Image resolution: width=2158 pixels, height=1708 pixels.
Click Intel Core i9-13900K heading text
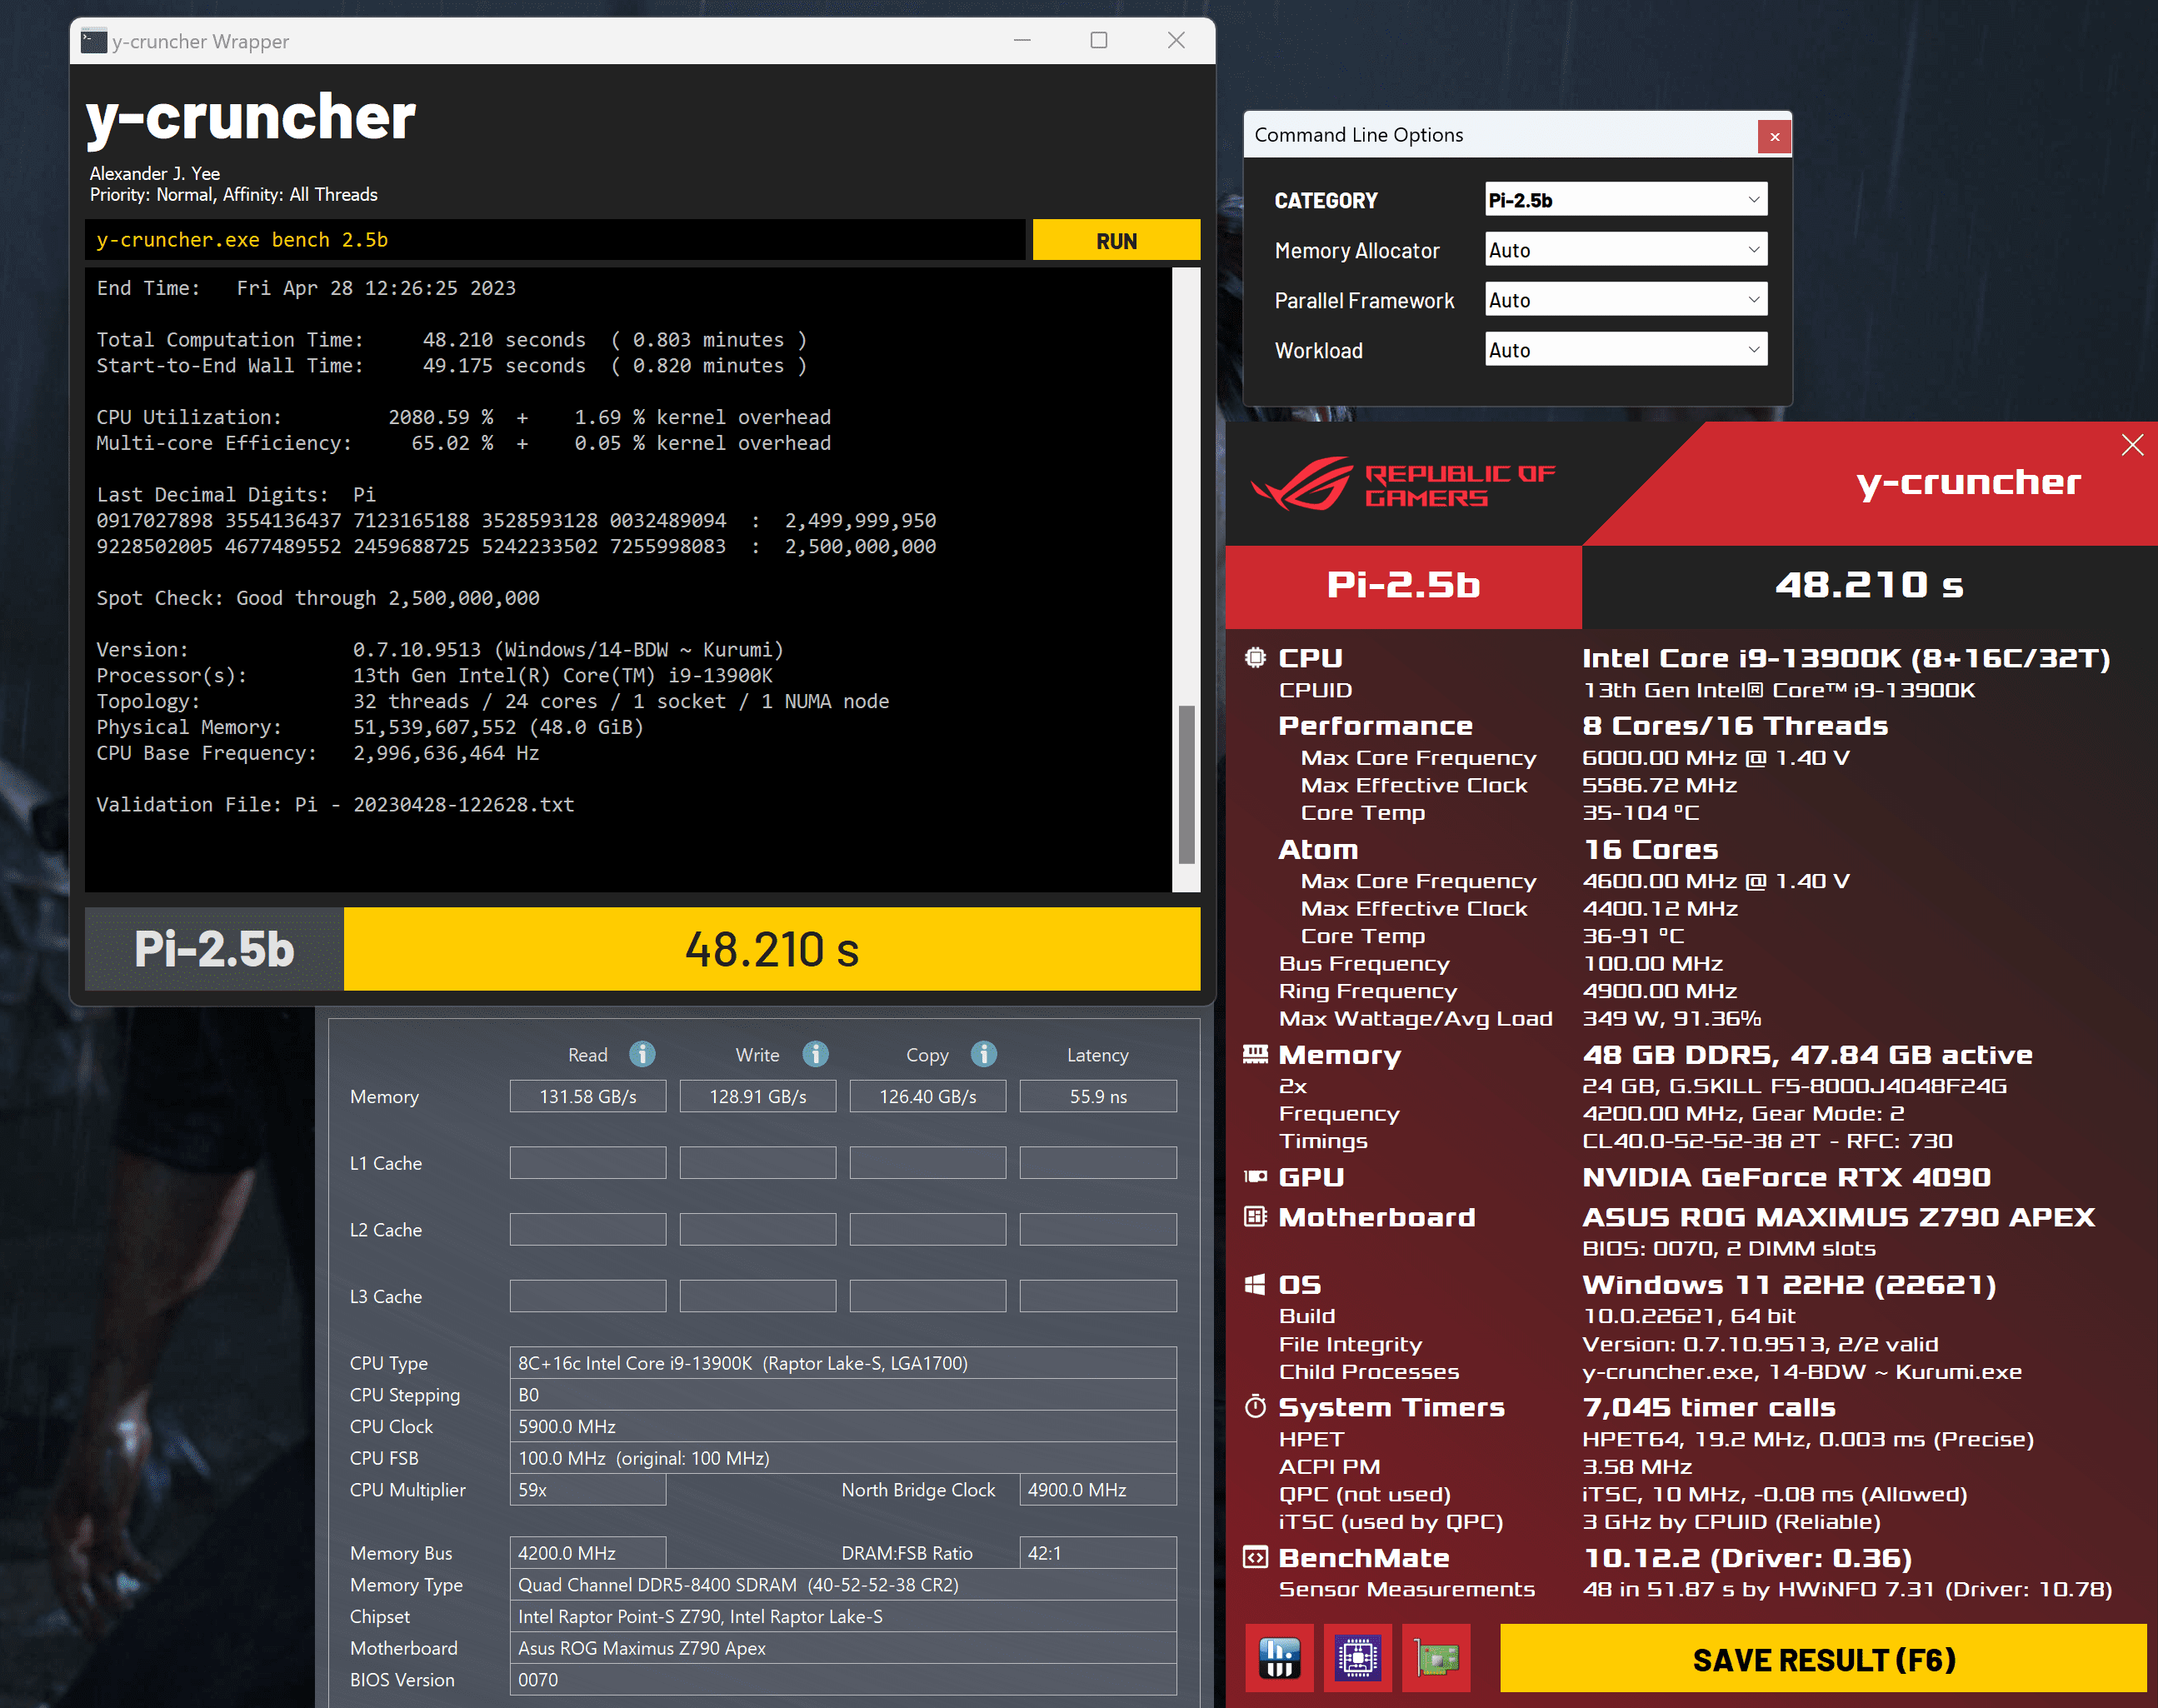click(x=1846, y=658)
